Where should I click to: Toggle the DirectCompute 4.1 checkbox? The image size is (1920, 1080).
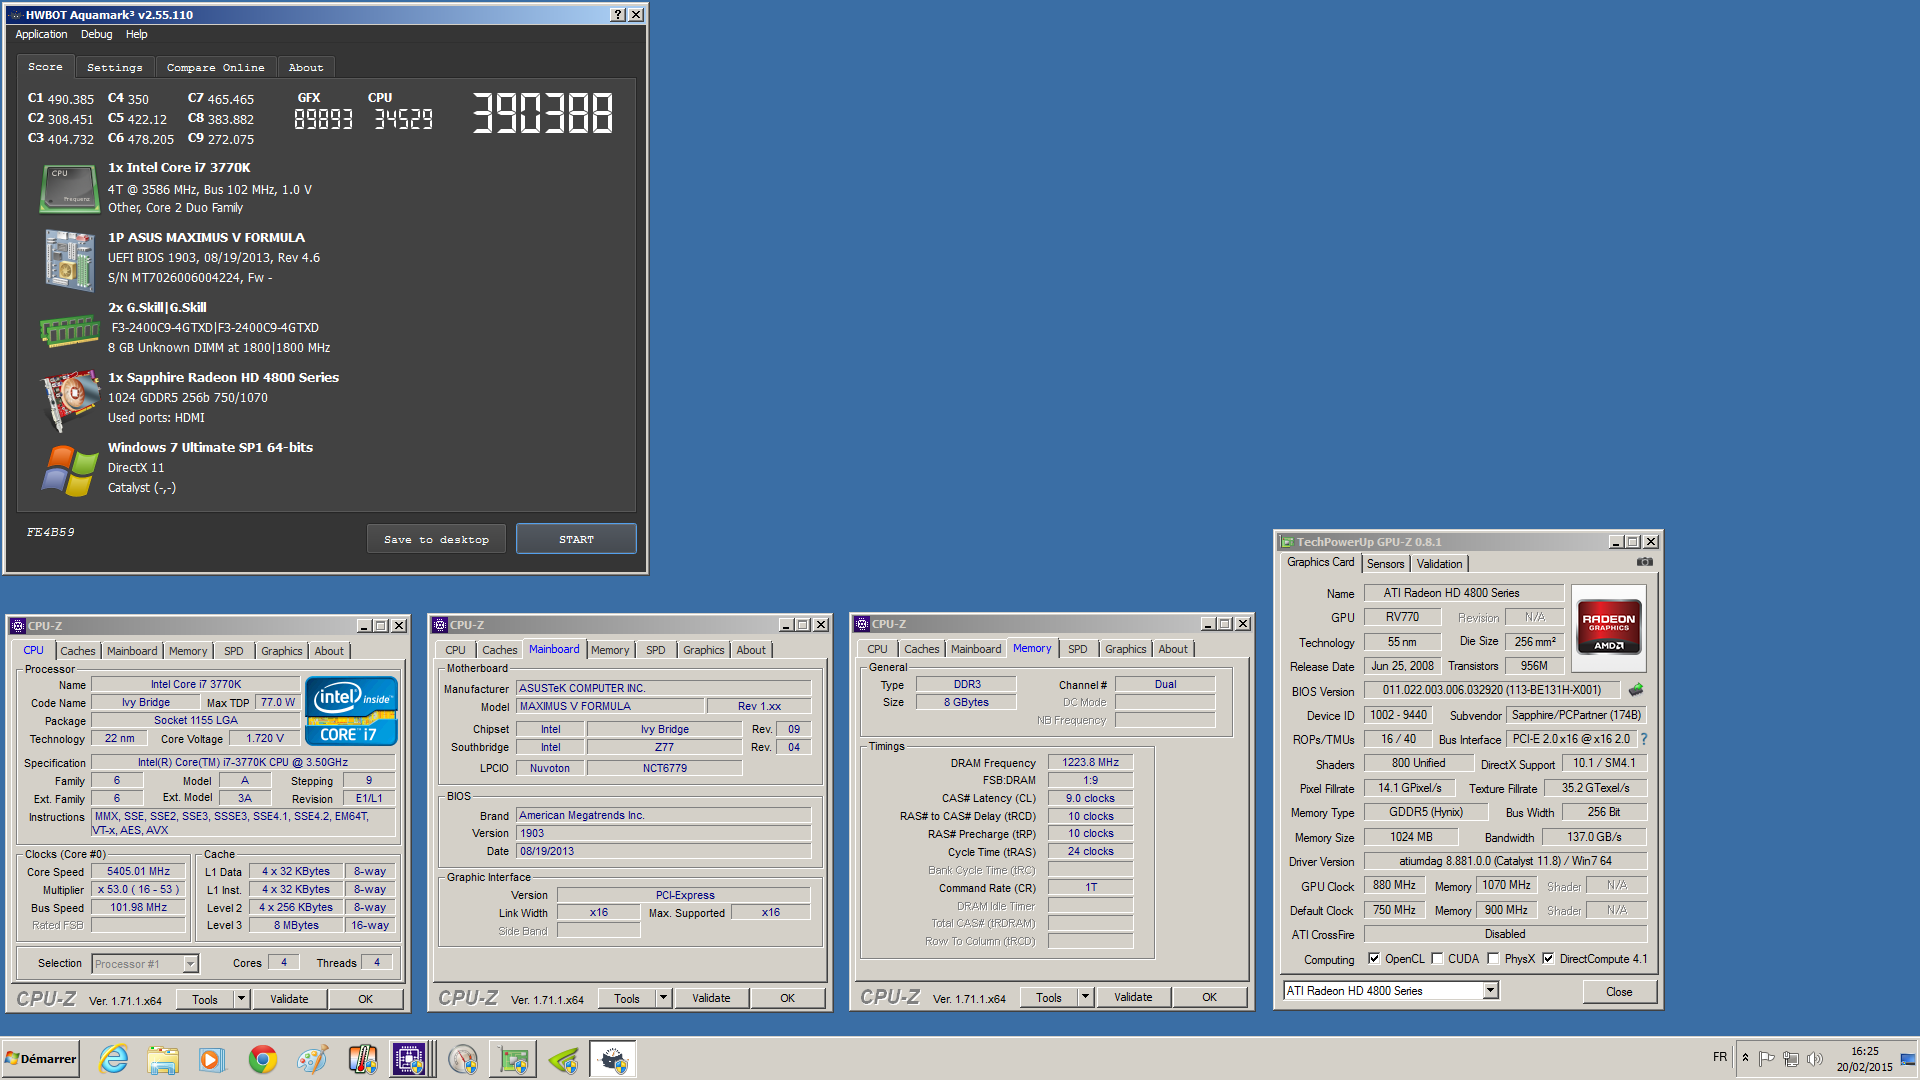(1548, 958)
